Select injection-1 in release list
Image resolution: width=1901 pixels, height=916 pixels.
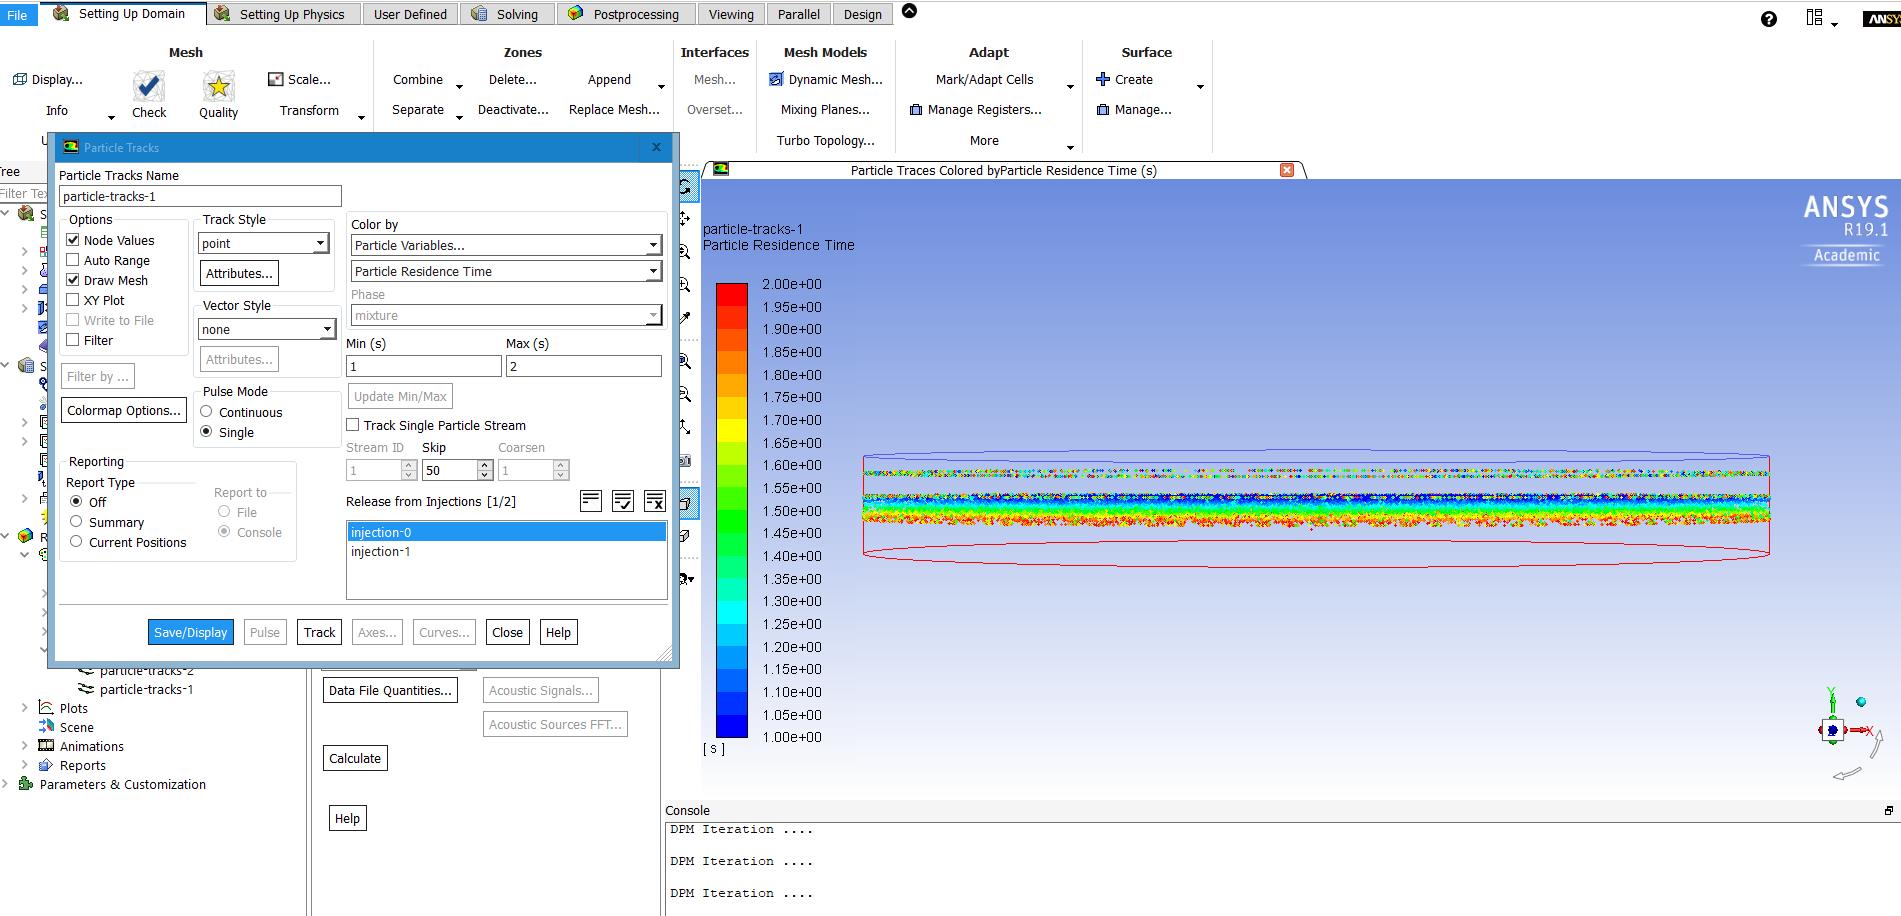coord(506,551)
